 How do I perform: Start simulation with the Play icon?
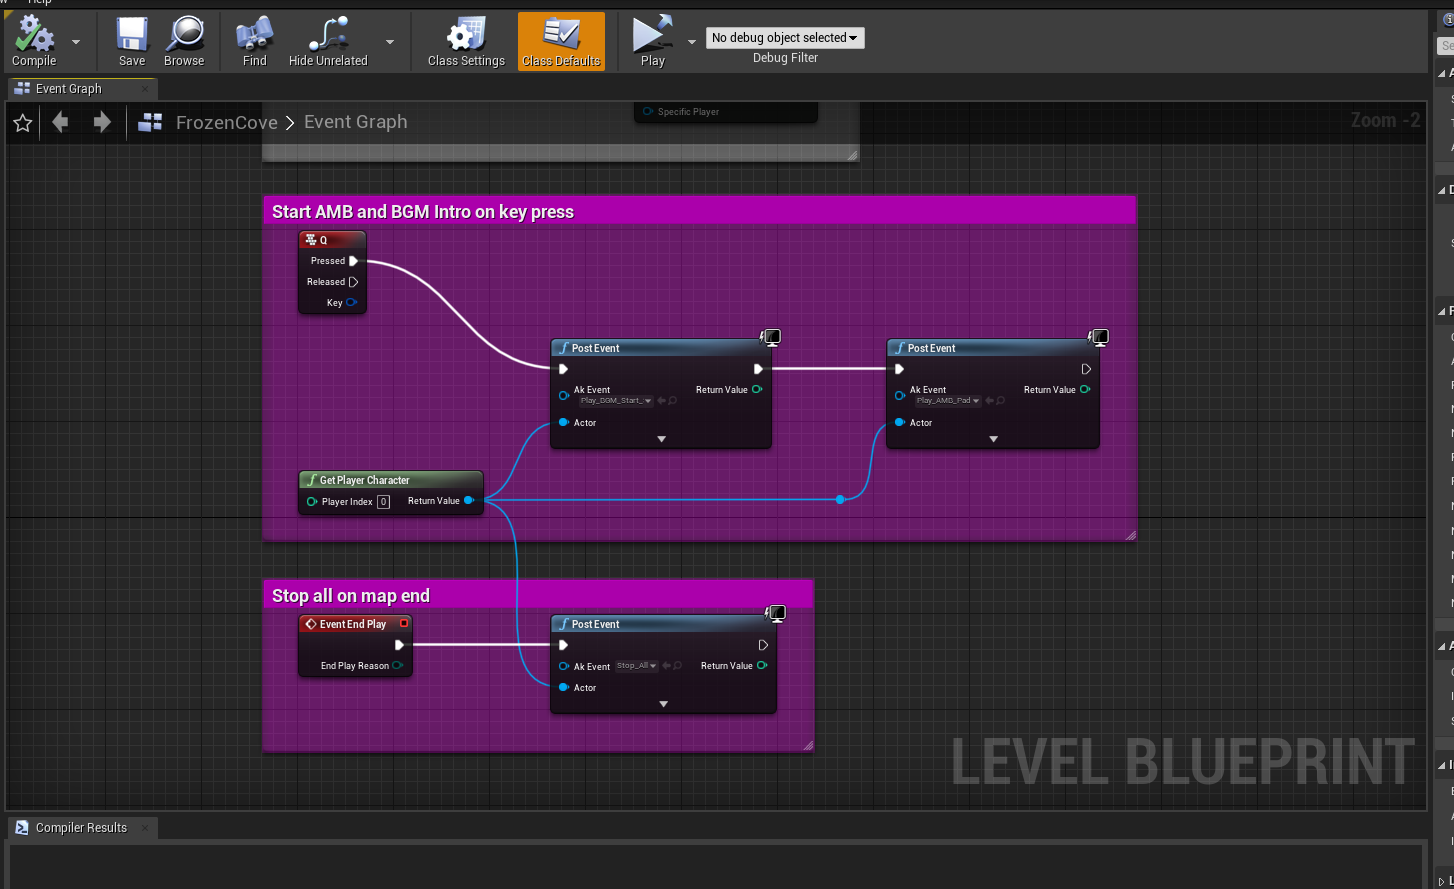(653, 42)
